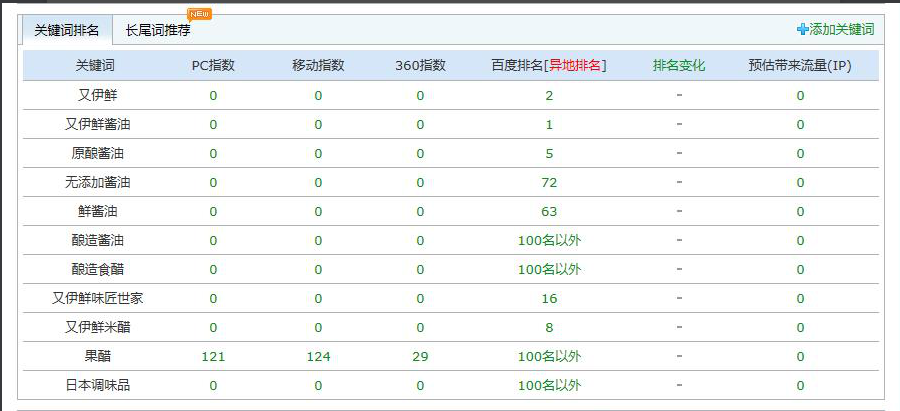This screenshot has height=411, width=900.
Task: Click the PC index value 121 for 果醋
Action: 213,357
